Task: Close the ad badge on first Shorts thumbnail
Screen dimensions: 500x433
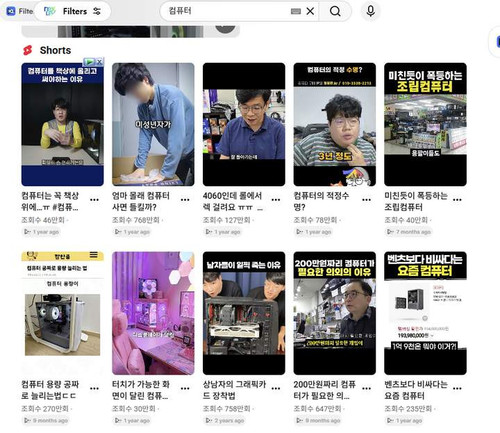Action: (x=99, y=62)
